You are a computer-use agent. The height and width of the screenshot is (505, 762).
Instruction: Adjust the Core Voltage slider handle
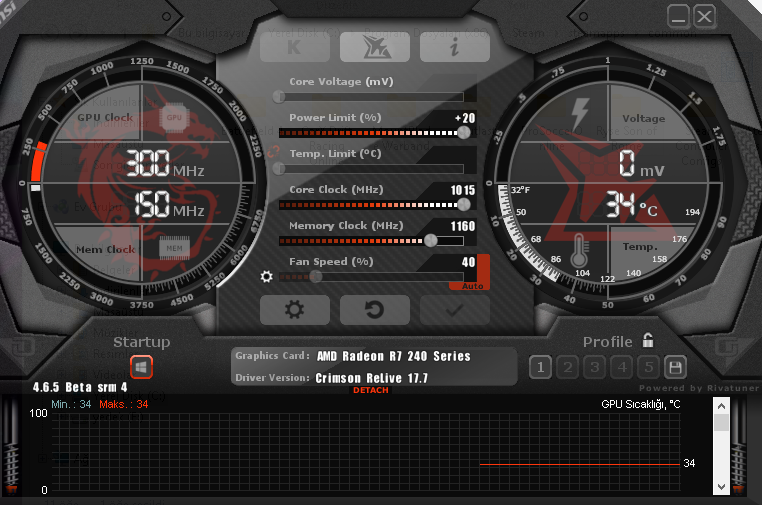279,97
